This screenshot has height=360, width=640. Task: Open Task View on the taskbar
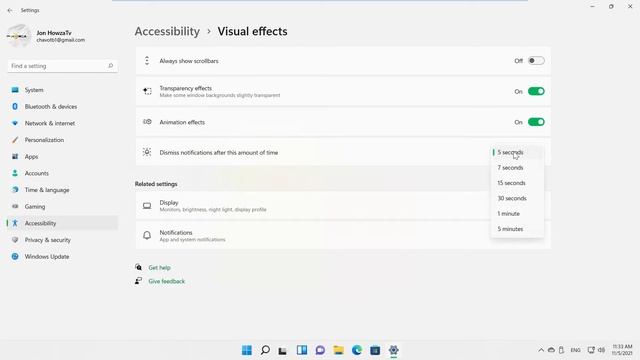click(282, 350)
